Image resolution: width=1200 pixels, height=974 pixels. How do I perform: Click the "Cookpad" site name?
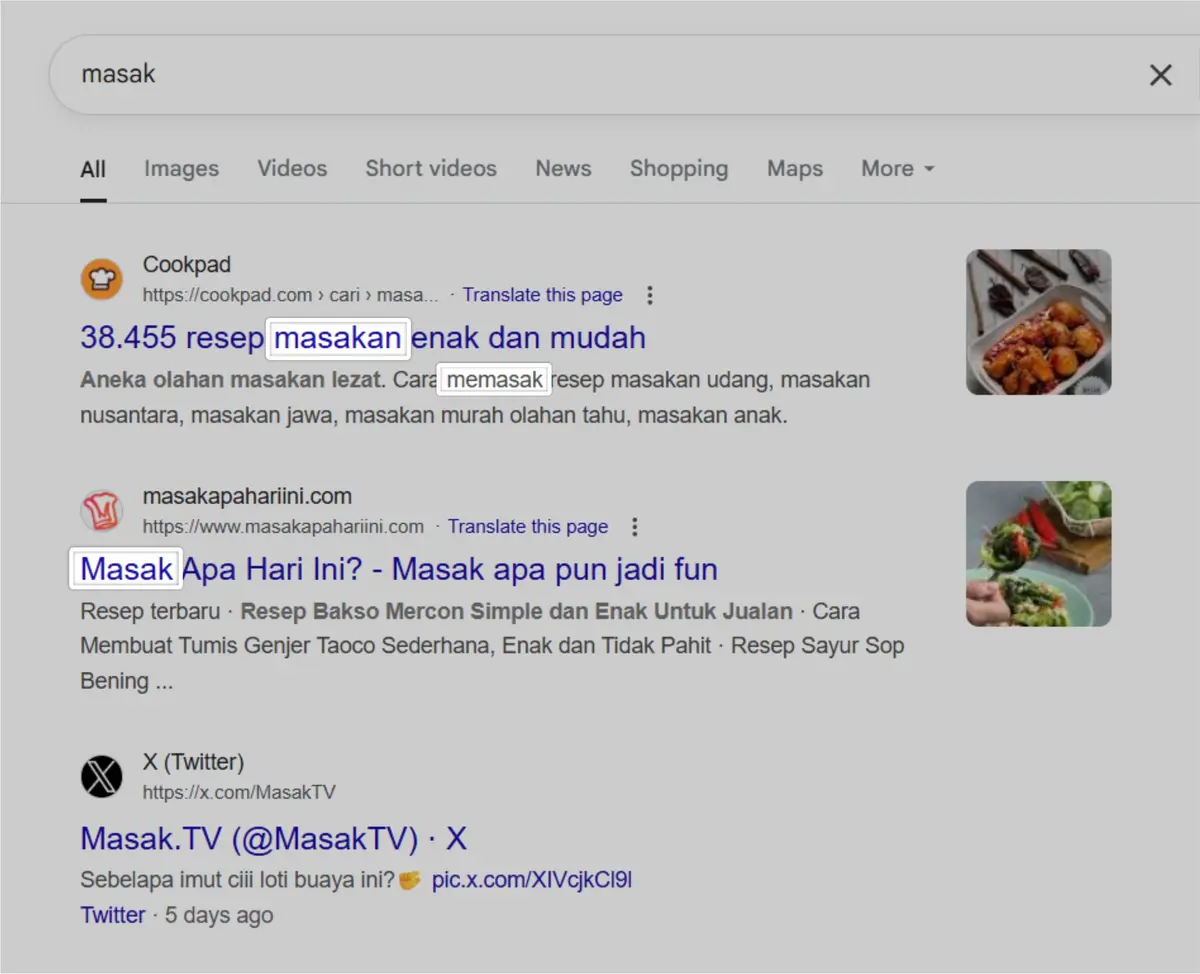click(187, 265)
